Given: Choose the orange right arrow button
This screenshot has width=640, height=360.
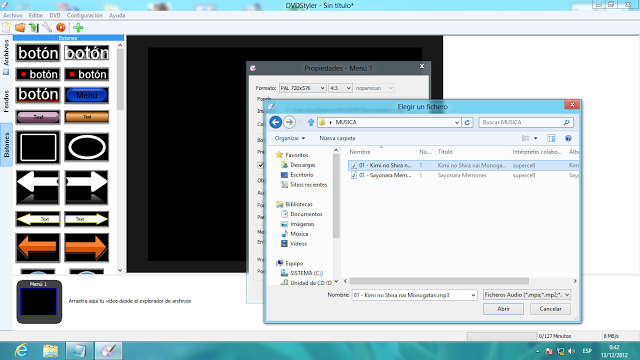Looking at the screenshot, I should pos(87,247).
